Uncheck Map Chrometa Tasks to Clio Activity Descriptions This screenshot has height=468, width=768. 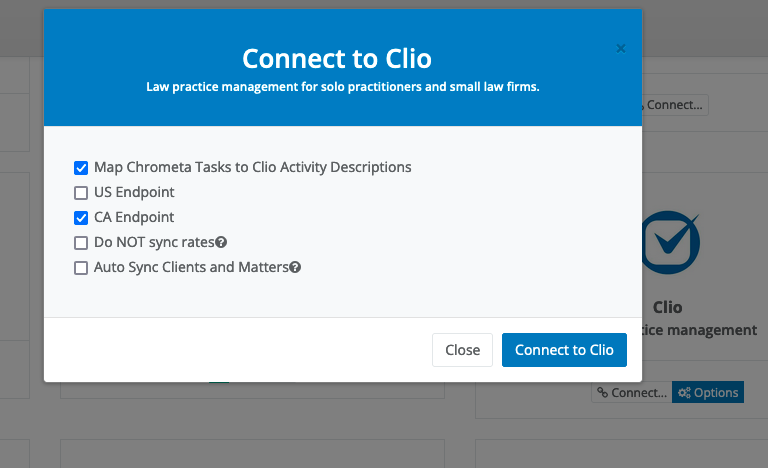81,167
